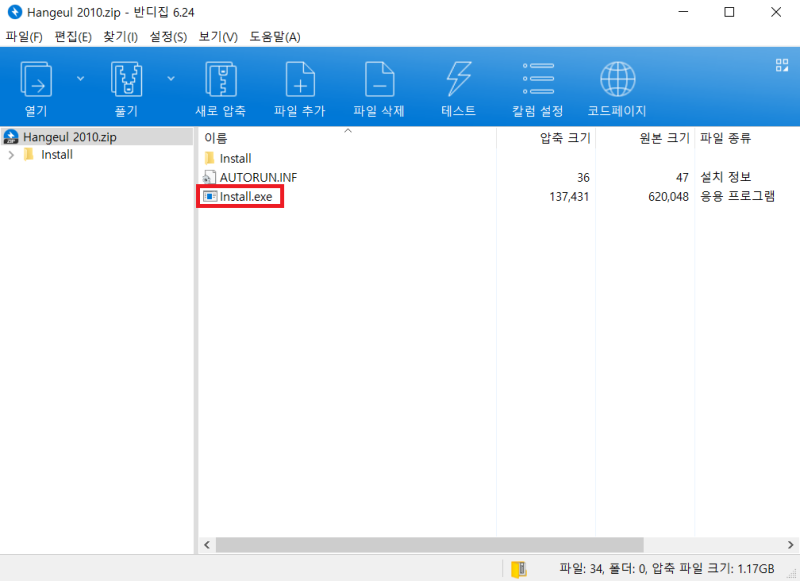
Task: Select Install folder label in tree
Action: click(x=57, y=155)
